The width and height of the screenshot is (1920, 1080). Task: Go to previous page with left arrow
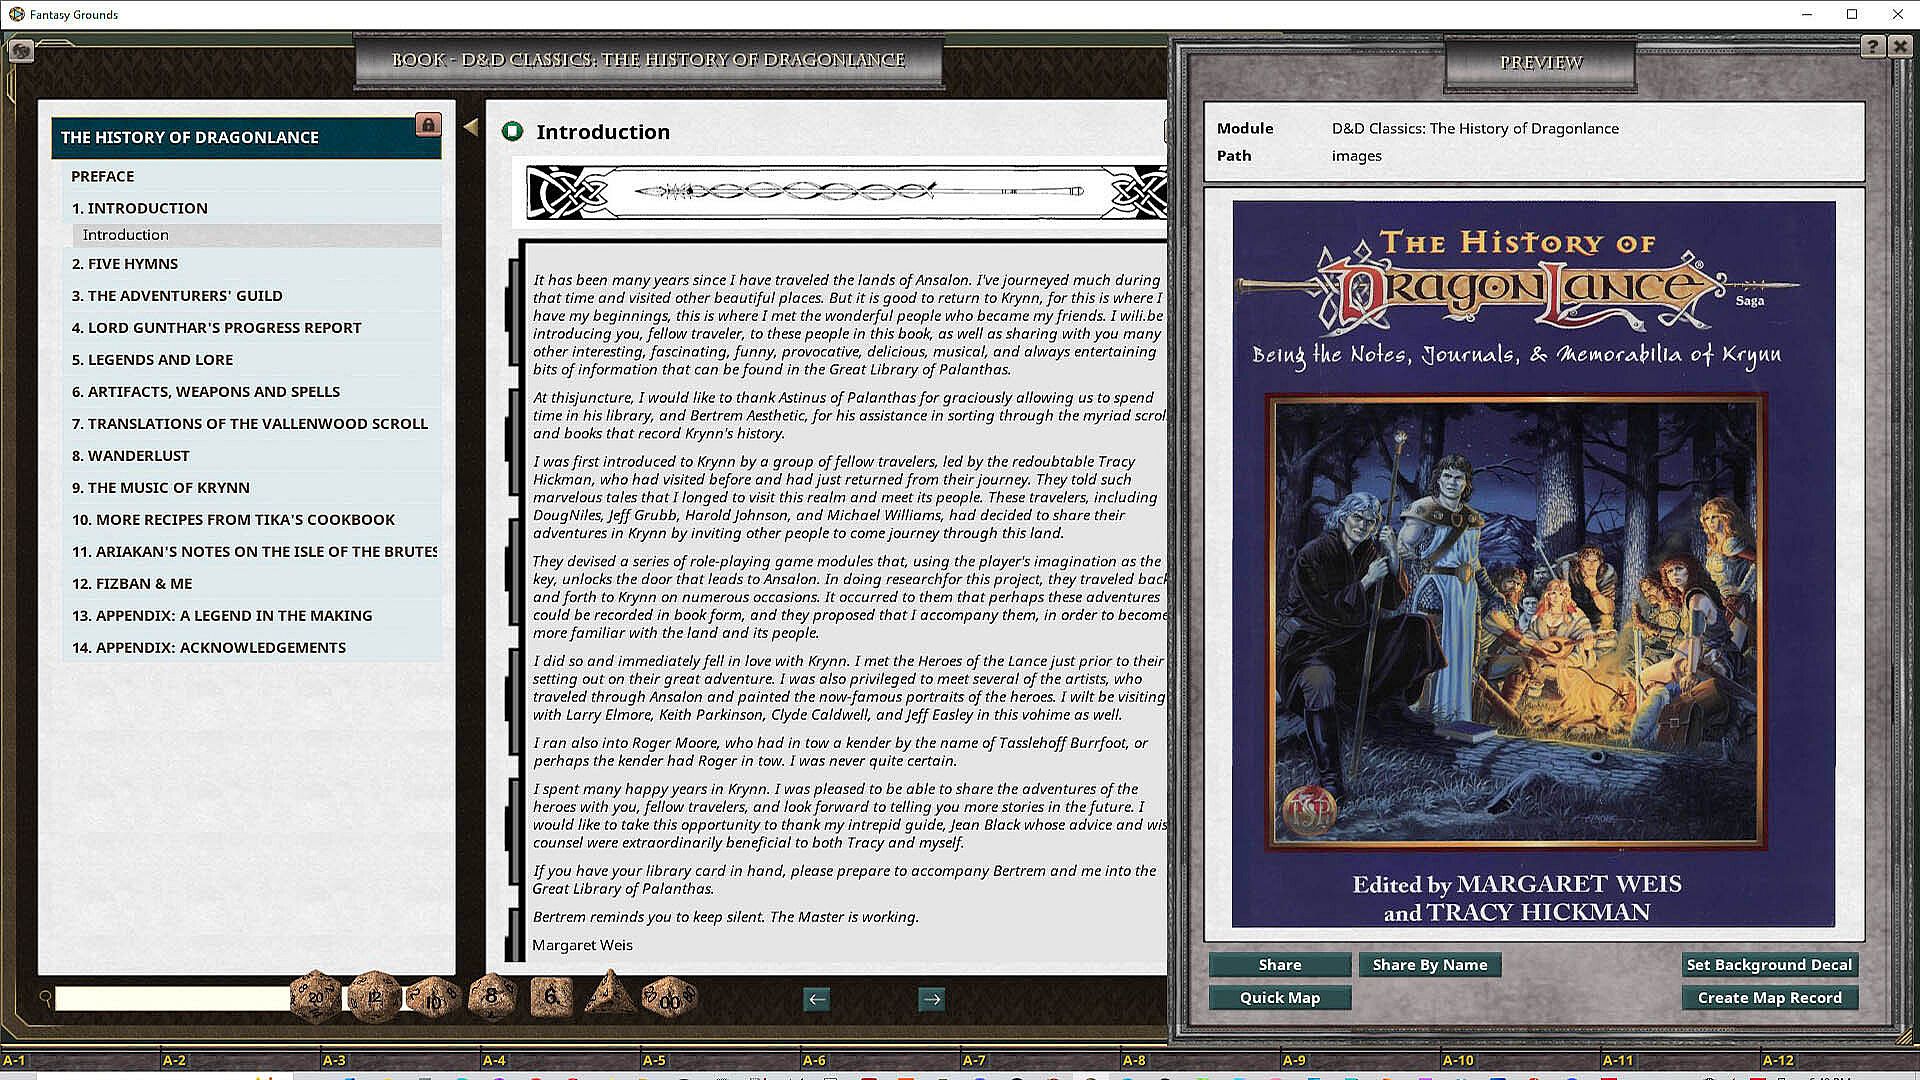(817, 999)
